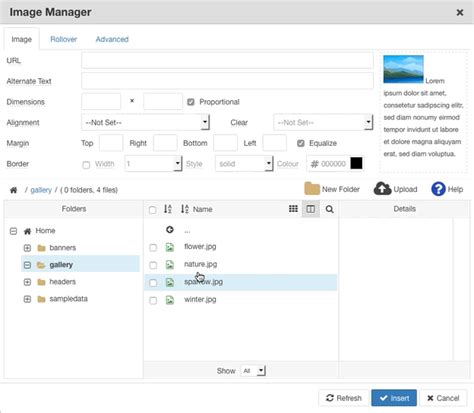
Task: Go up one folder with back arrow
Action: pos(170,229)
